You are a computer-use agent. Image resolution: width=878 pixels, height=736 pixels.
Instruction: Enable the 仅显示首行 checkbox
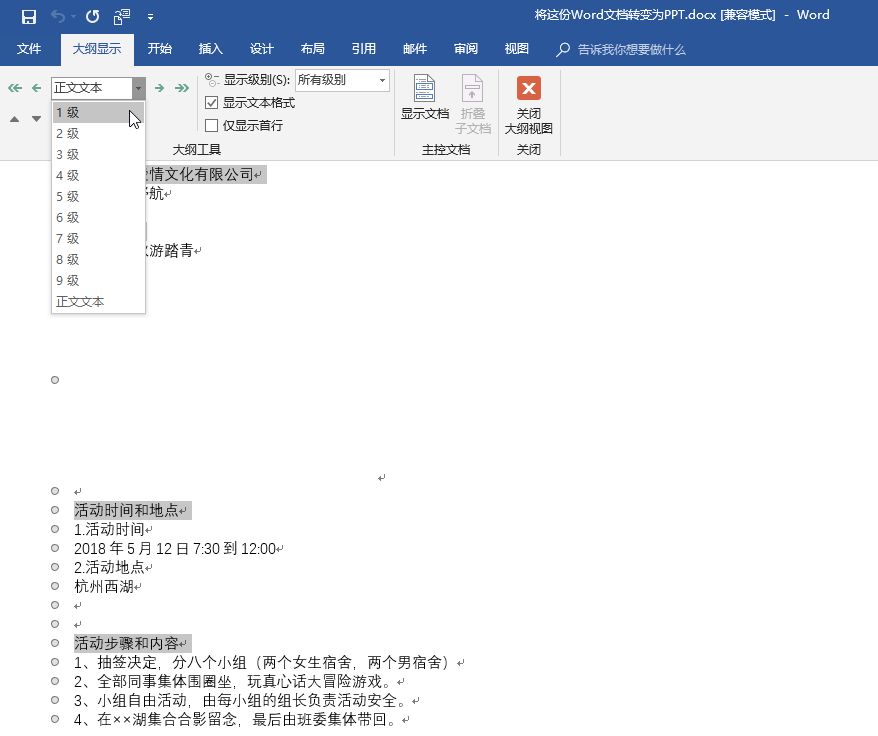(211, 124)
